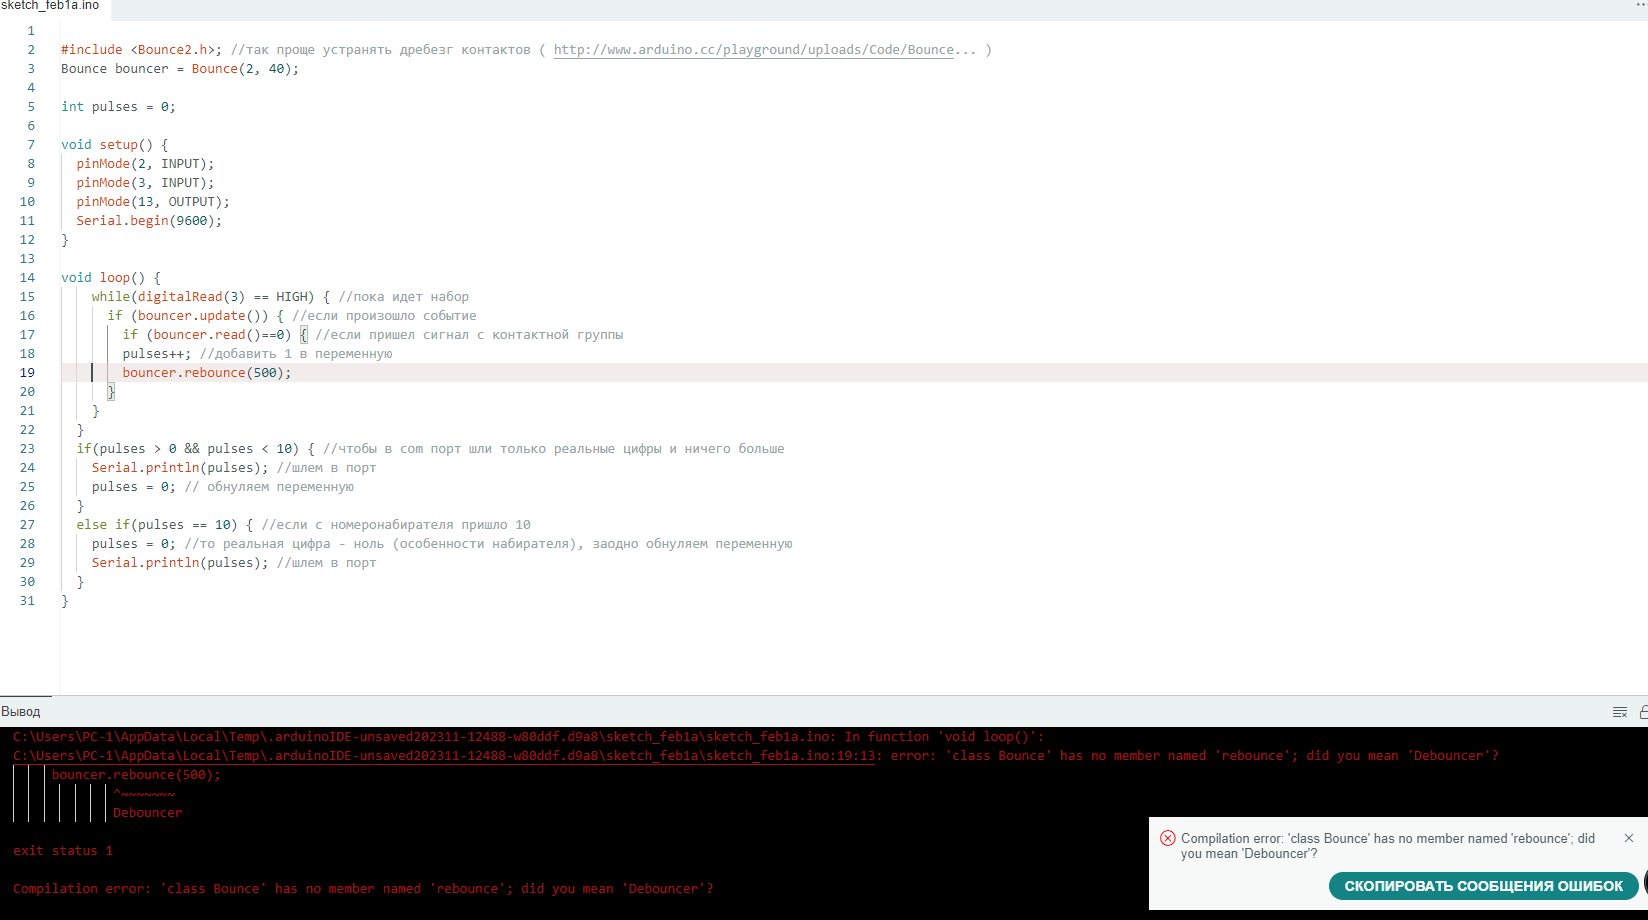Click comment '//пока идет набор'

click(403, 297)
